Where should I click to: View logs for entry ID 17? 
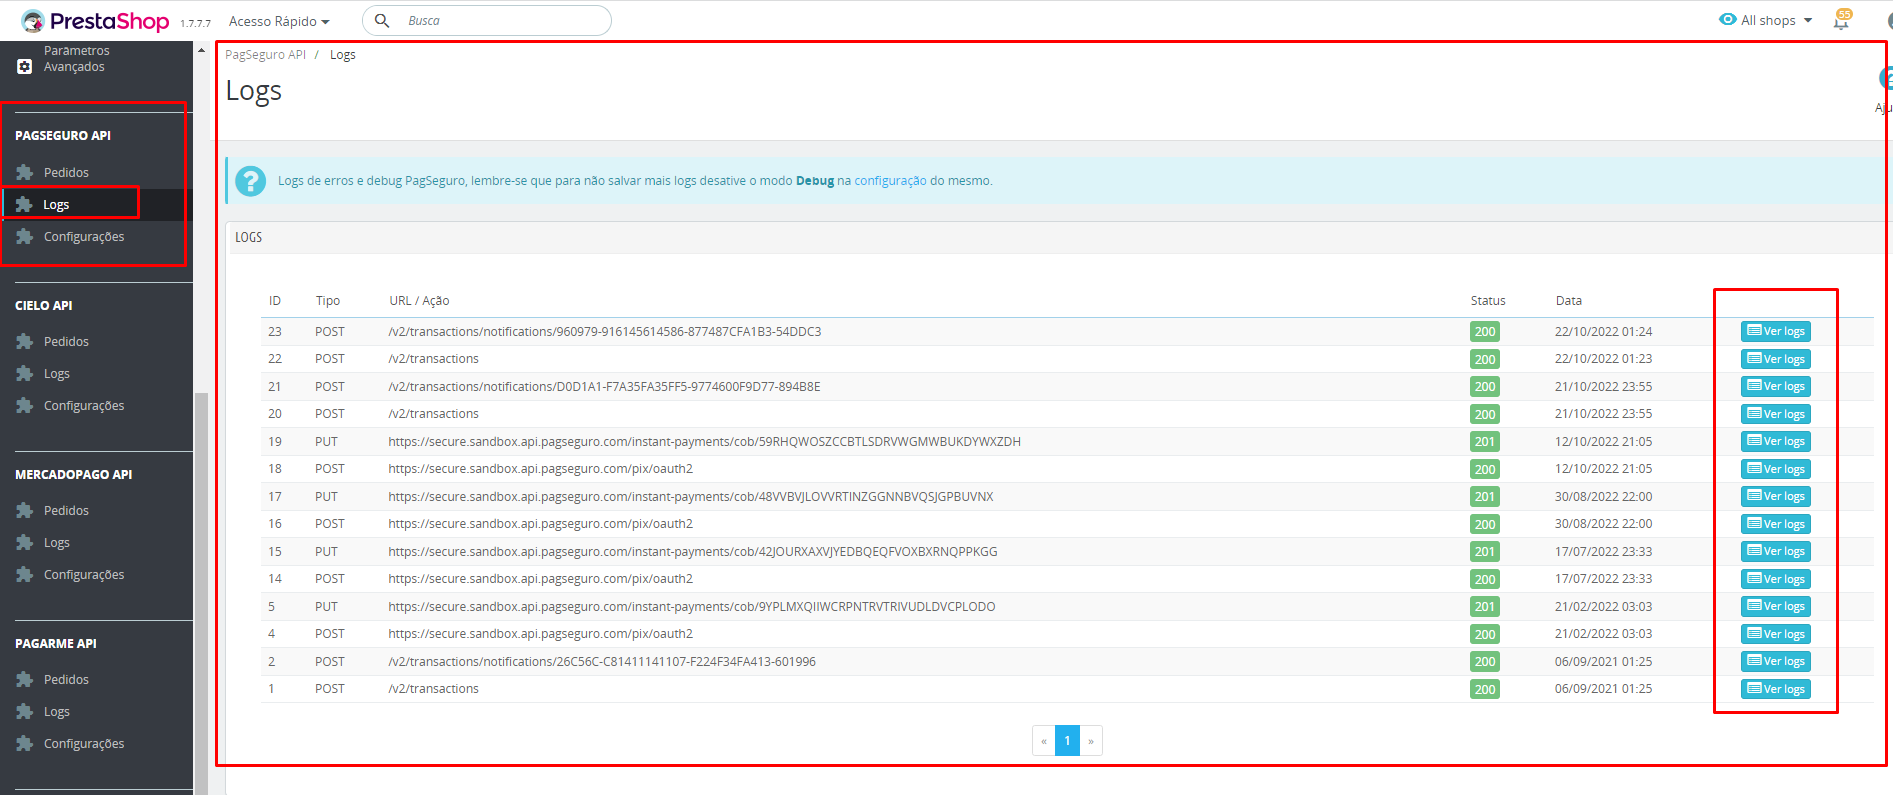point(1775,496)
